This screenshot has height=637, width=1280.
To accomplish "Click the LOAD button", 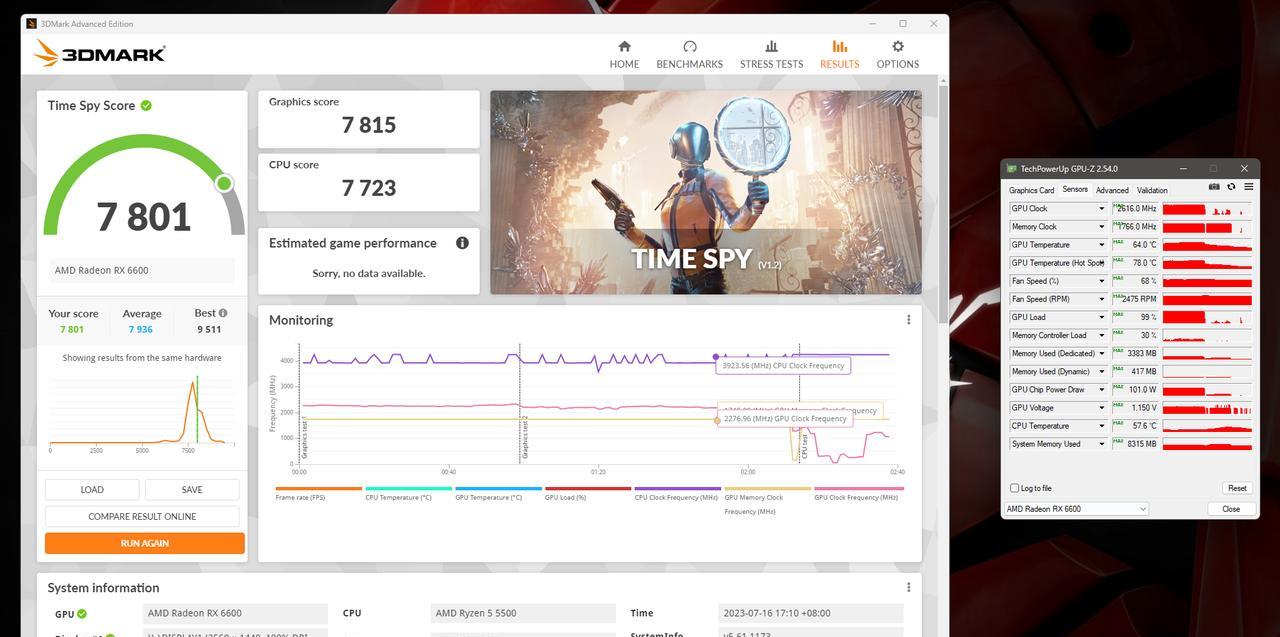I will point(92,489).
